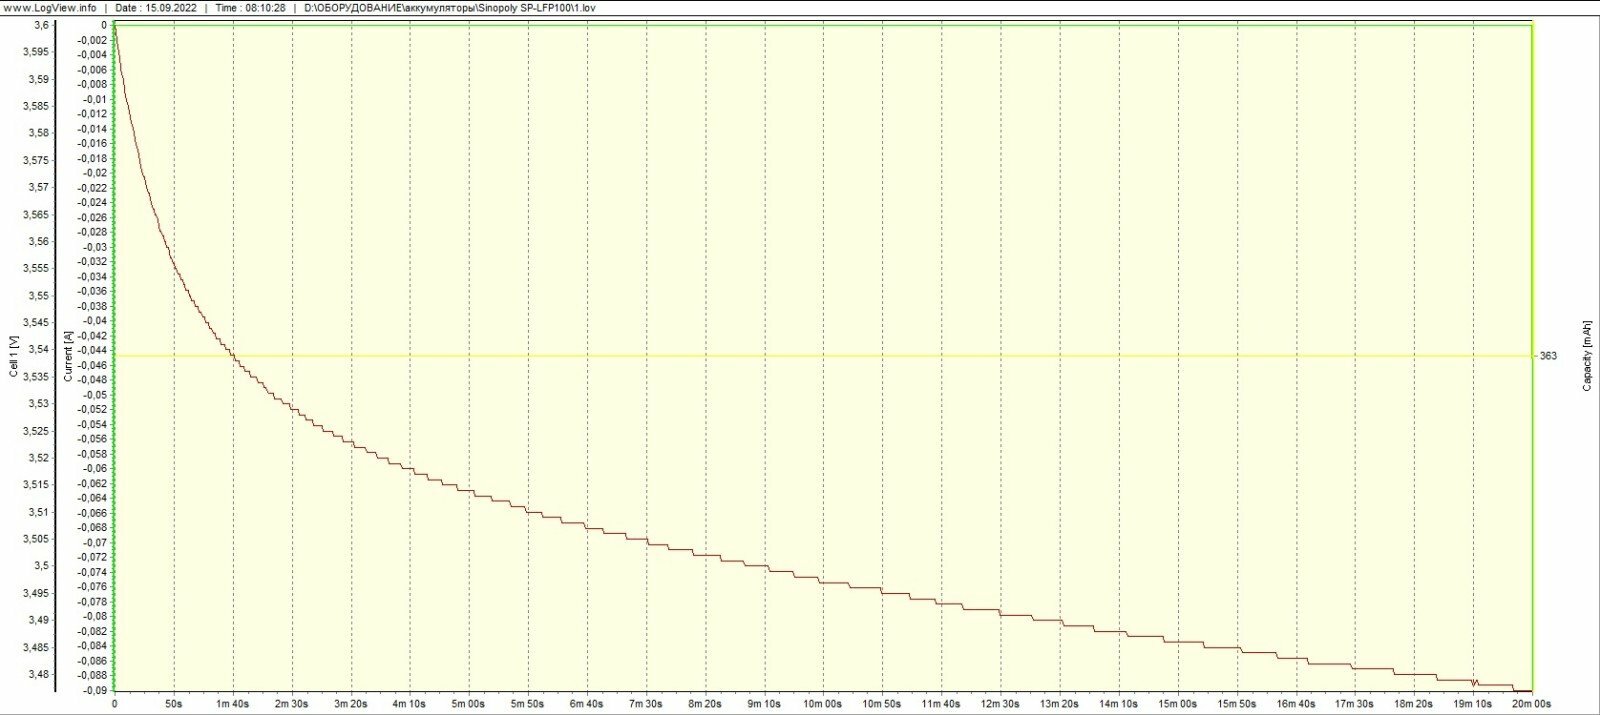This screenshot has width=1600, height=715.
Task: Click the -0,038 current tick label
Action: point(93,306)
